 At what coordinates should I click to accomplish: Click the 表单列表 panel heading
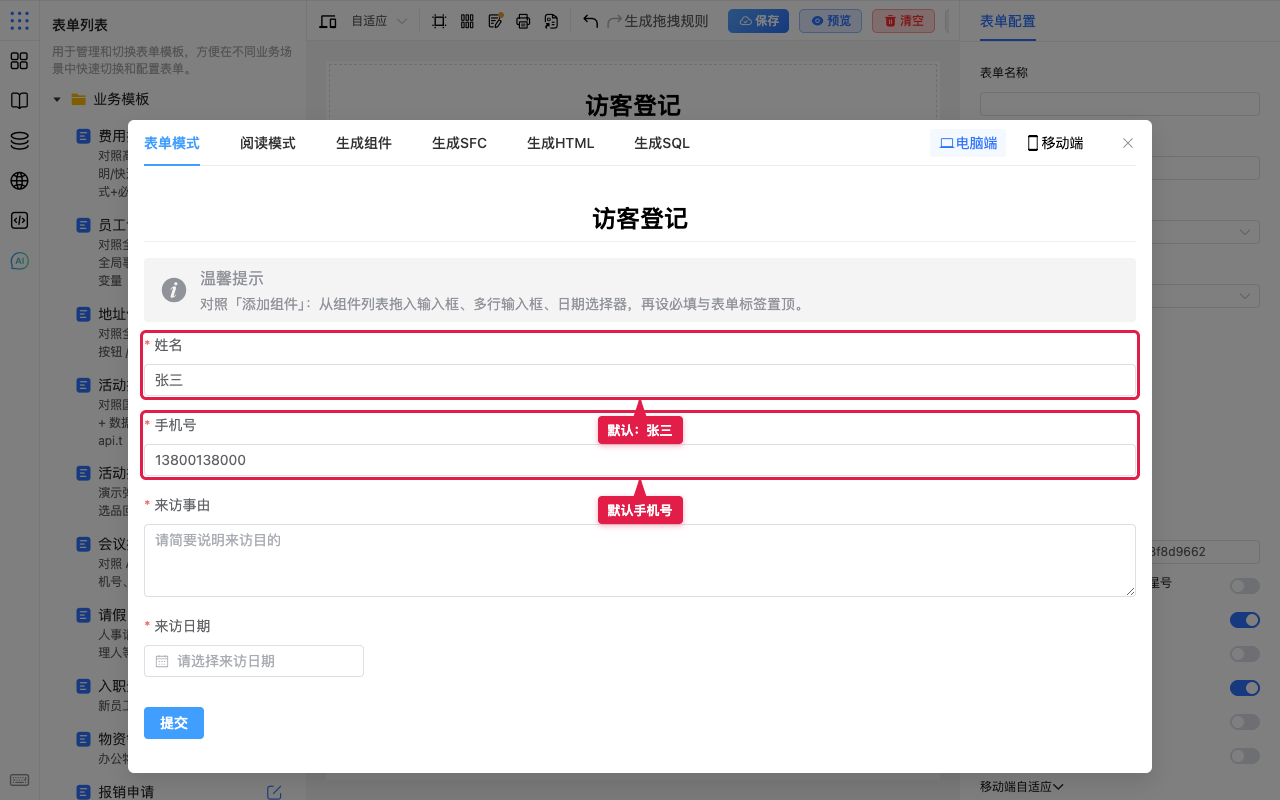pyautogui.click(x=80, y=25)
